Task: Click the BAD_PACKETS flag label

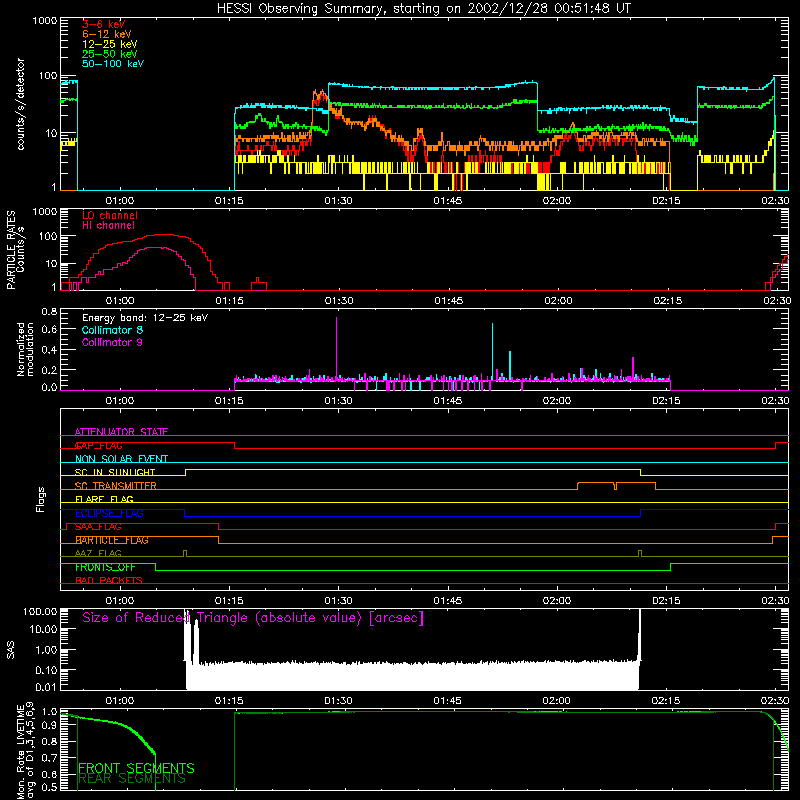Action: click(x=109, y=580)
